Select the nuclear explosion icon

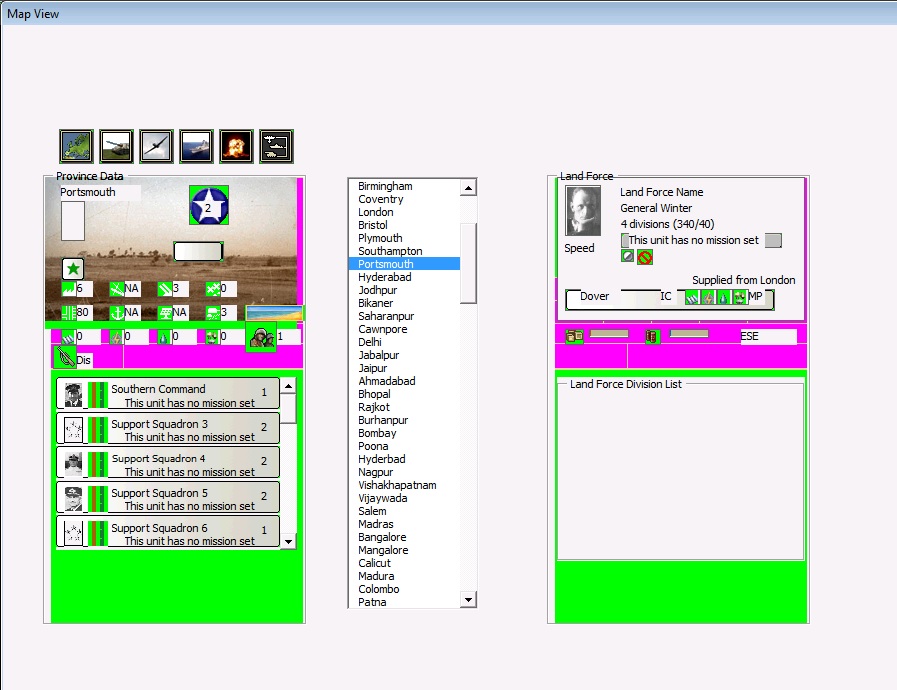[236, 146]
